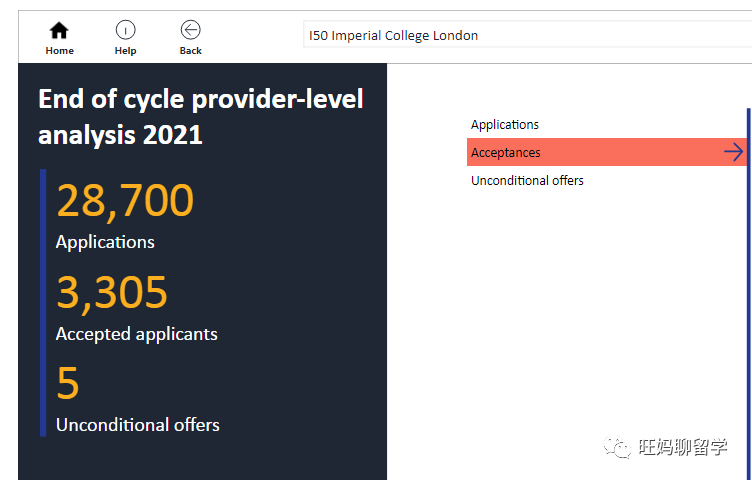Click the Accepted applicants label in dark panel

point(137,334)
